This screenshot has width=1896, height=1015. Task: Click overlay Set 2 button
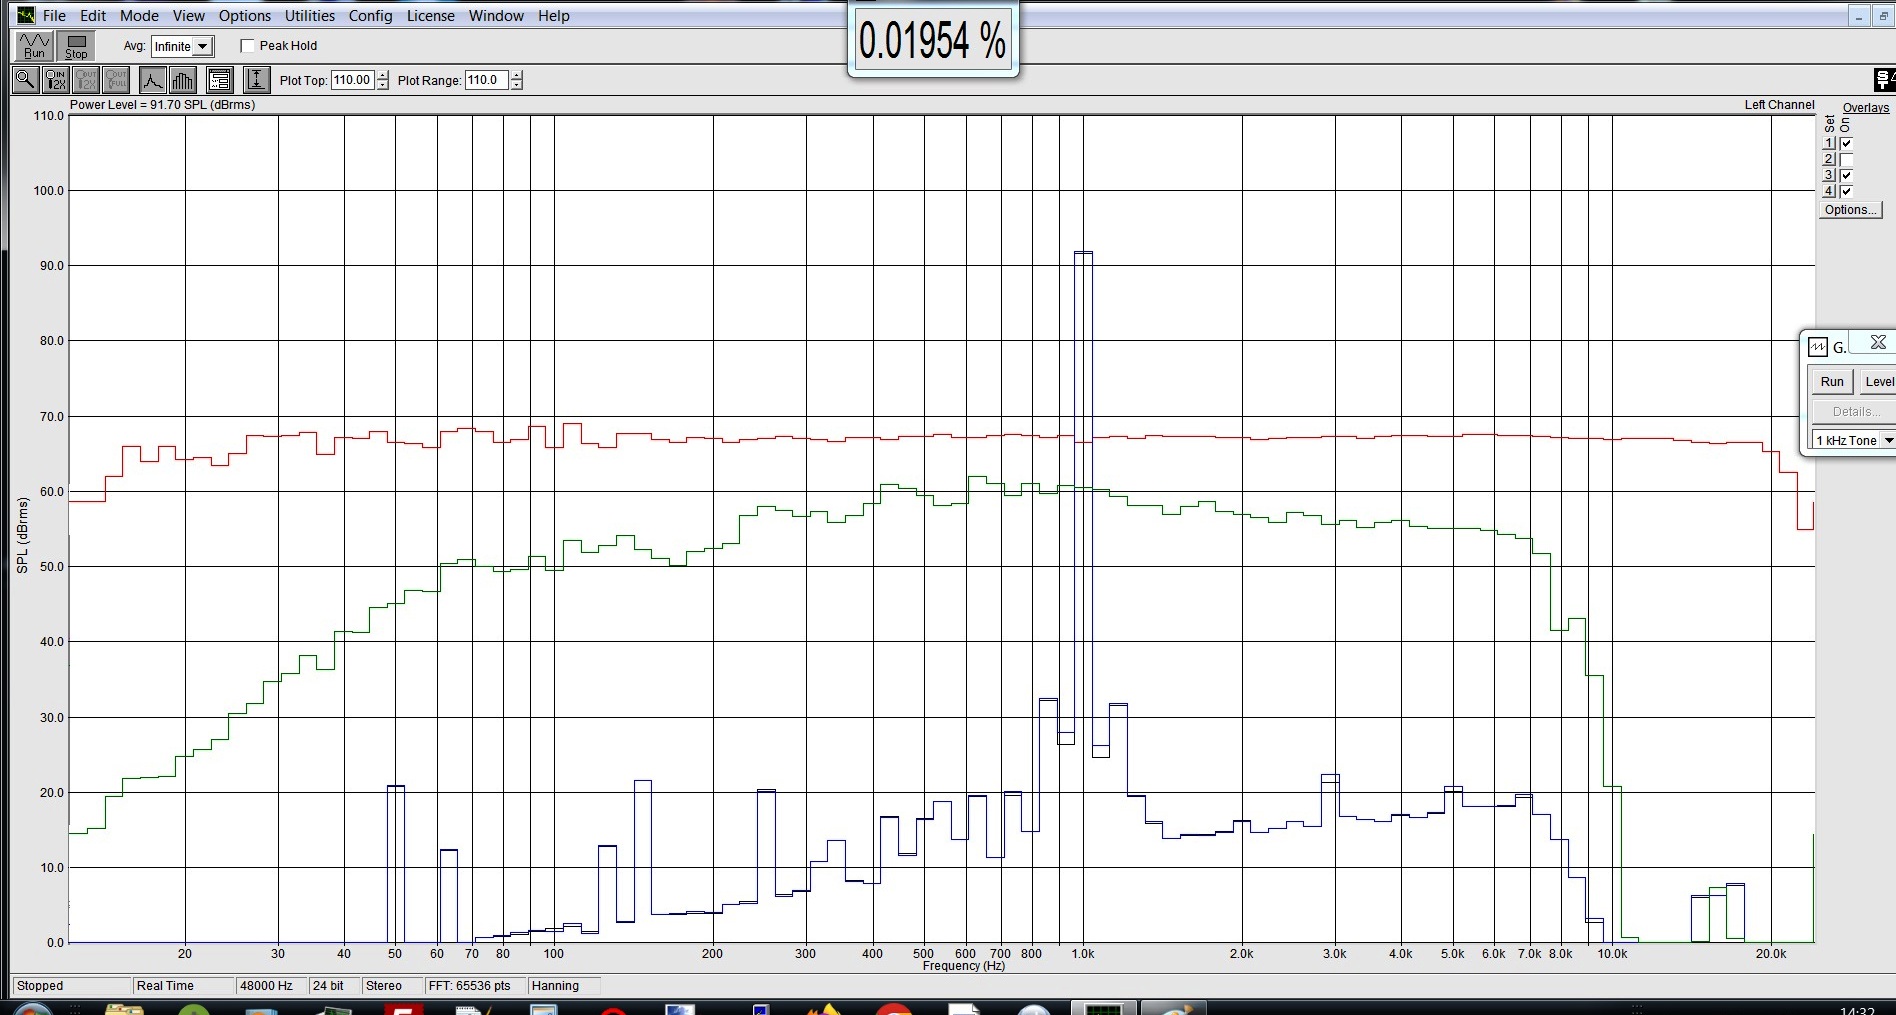pyautogui.click(x=1829, y=159)
